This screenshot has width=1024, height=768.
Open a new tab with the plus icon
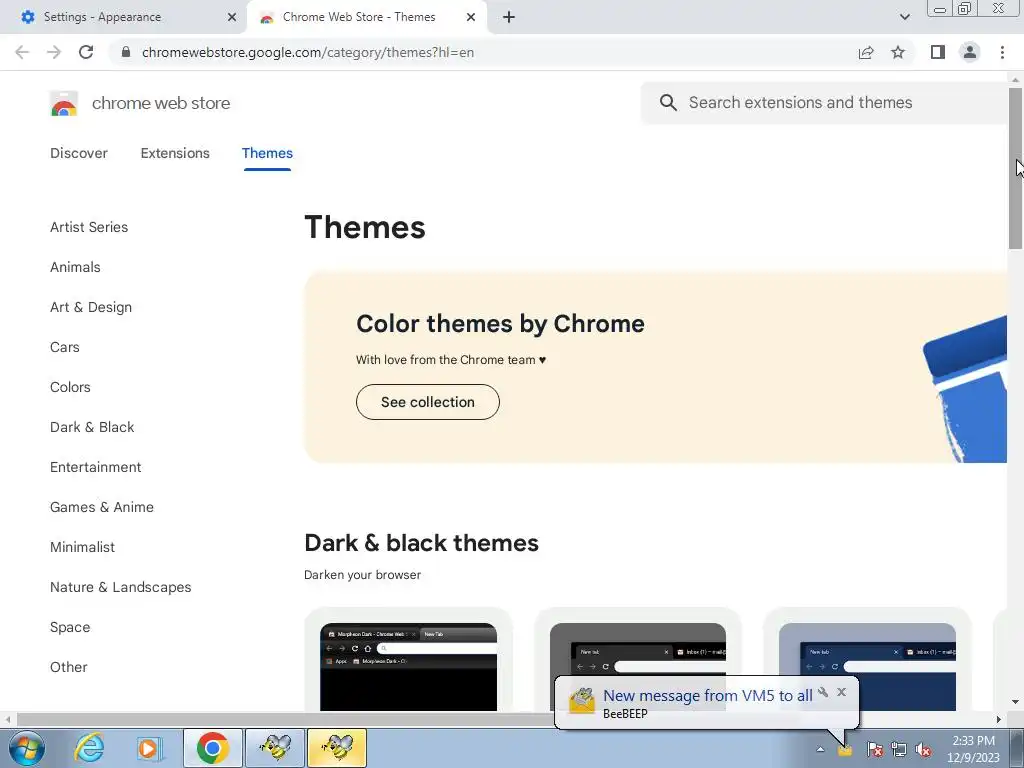(509, 17)
